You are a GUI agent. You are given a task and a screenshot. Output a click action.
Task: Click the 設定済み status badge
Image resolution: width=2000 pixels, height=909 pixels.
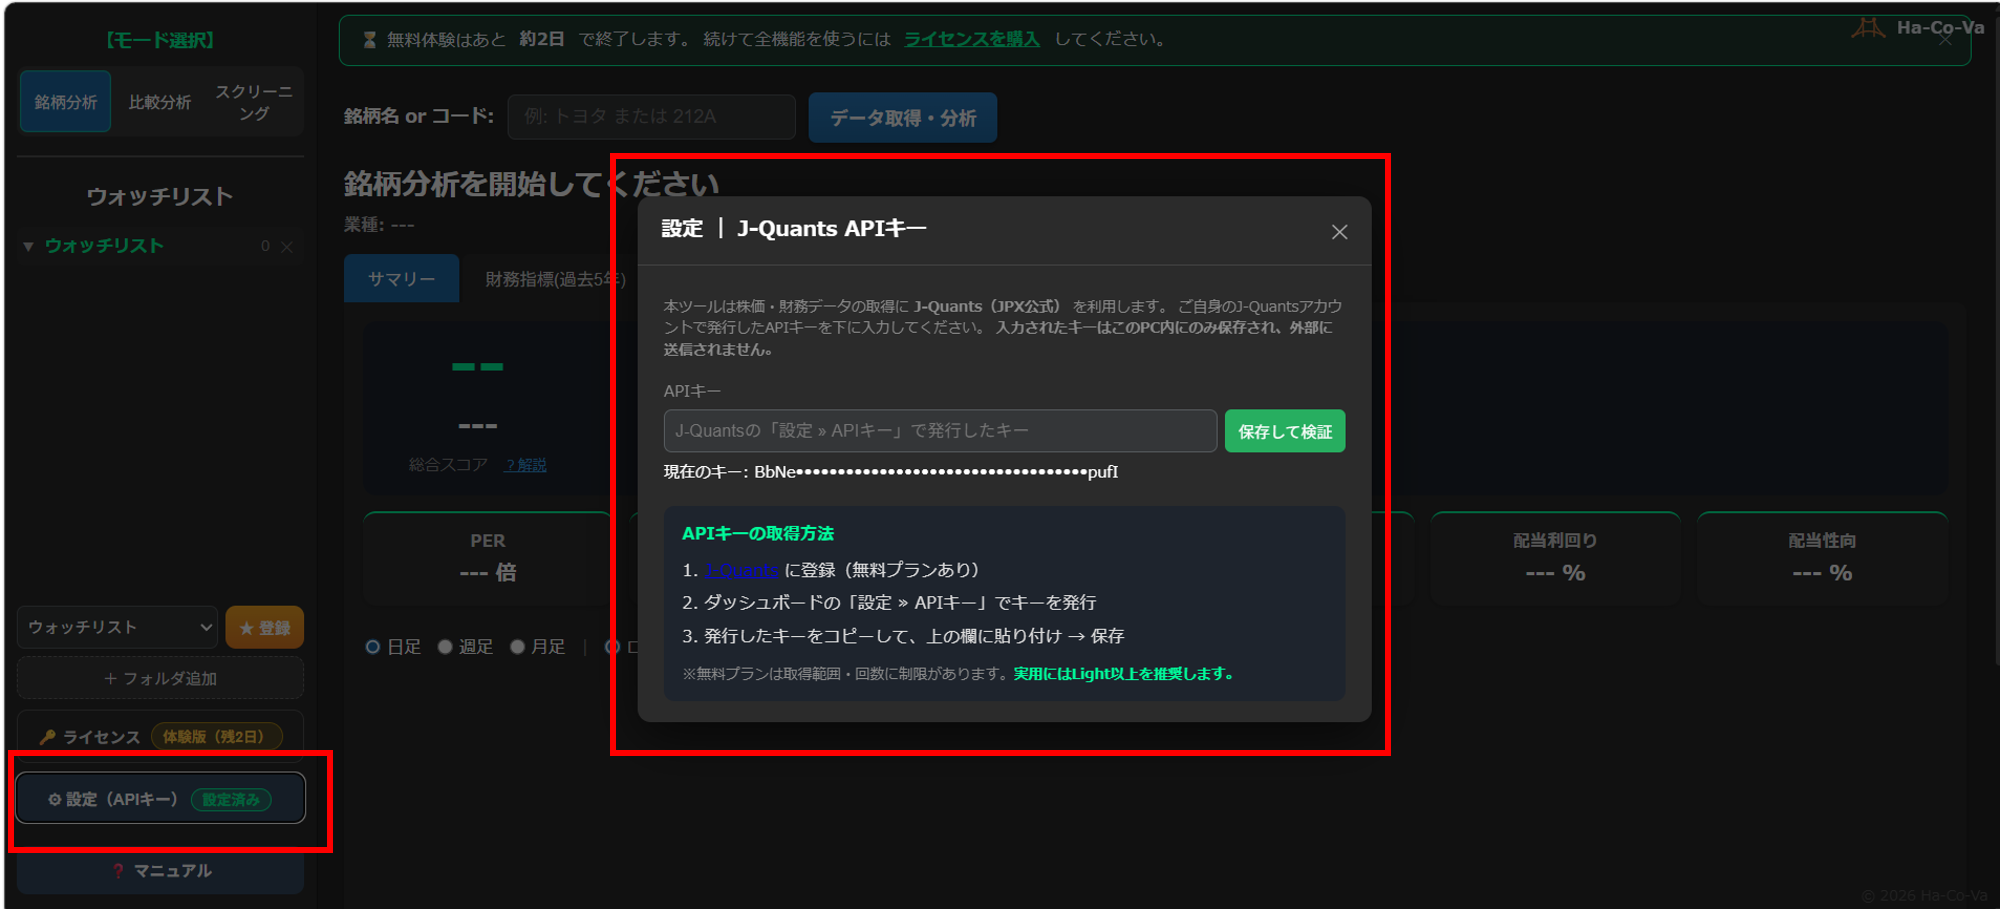(231, 800)
